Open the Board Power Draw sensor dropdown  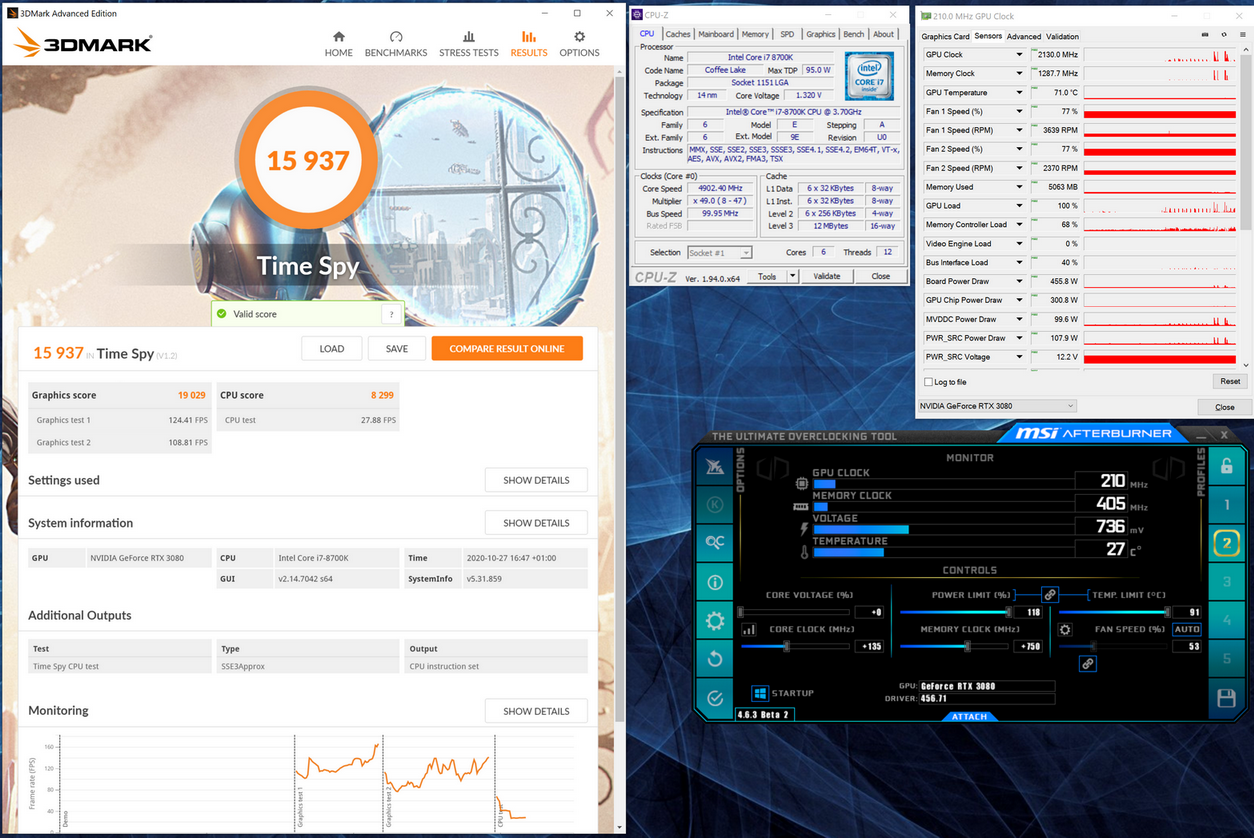(x=1019, y=281)
